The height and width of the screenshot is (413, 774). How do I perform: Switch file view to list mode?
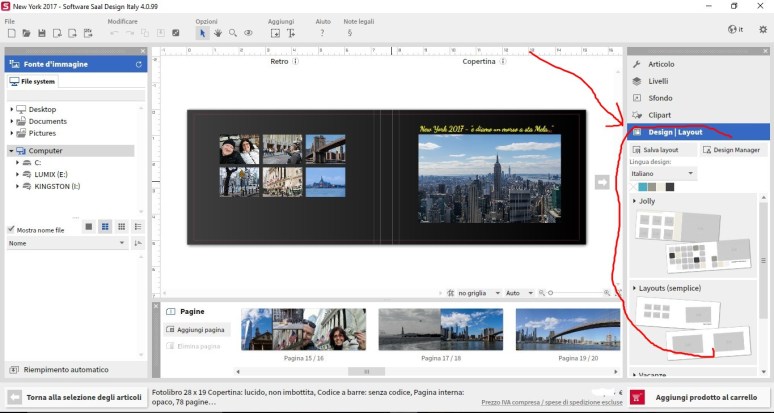138,227
